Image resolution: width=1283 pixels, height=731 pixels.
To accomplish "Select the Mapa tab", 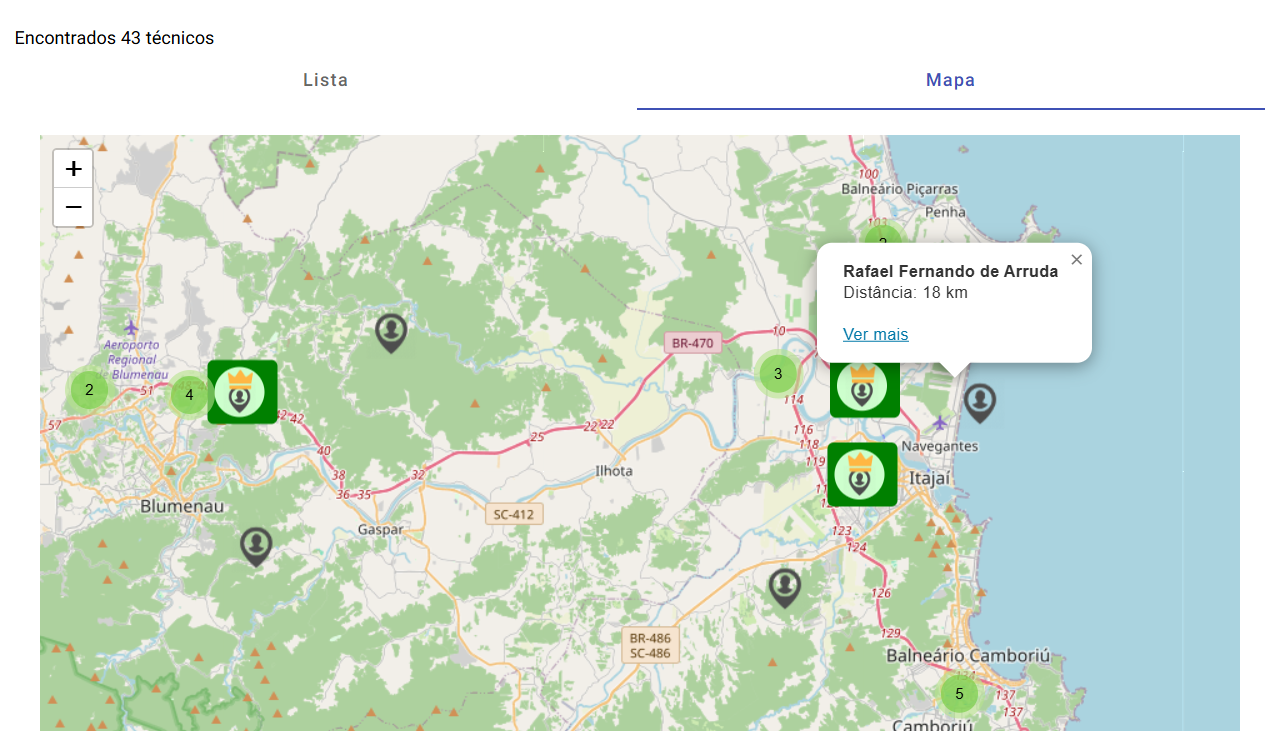I will [x=950, y=80].
